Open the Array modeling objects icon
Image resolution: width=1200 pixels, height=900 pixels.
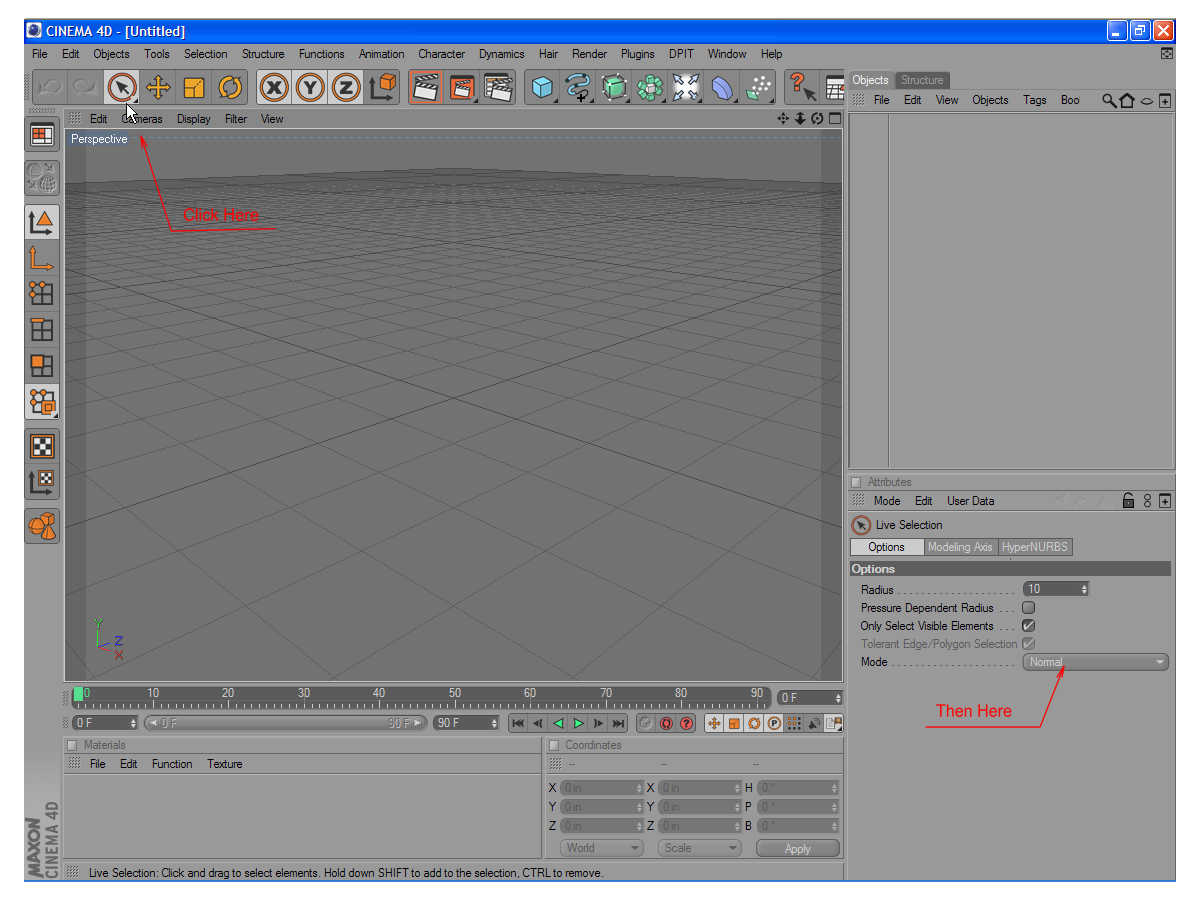click(650, 88)
